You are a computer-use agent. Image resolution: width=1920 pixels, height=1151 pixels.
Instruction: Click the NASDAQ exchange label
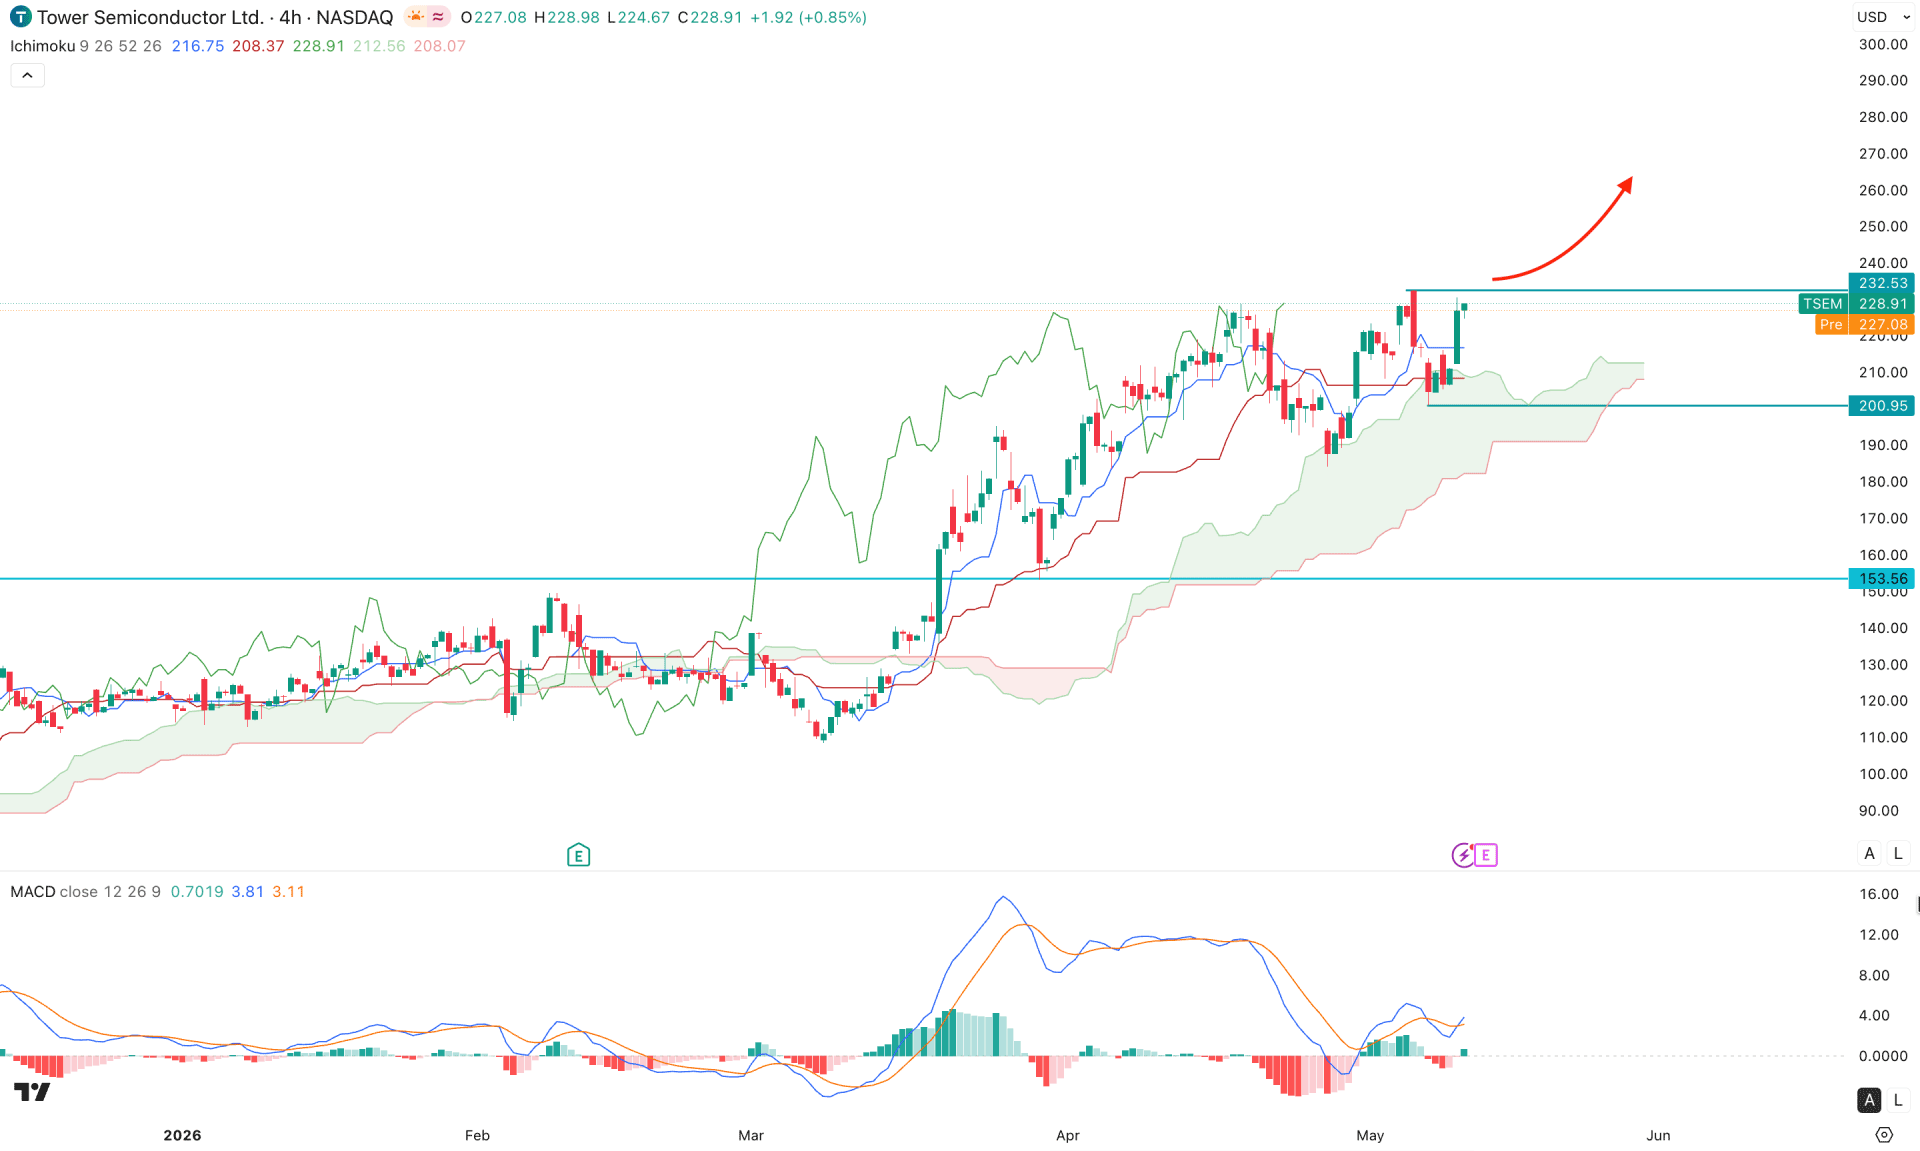pyautogui.click(x=355, y=17)
